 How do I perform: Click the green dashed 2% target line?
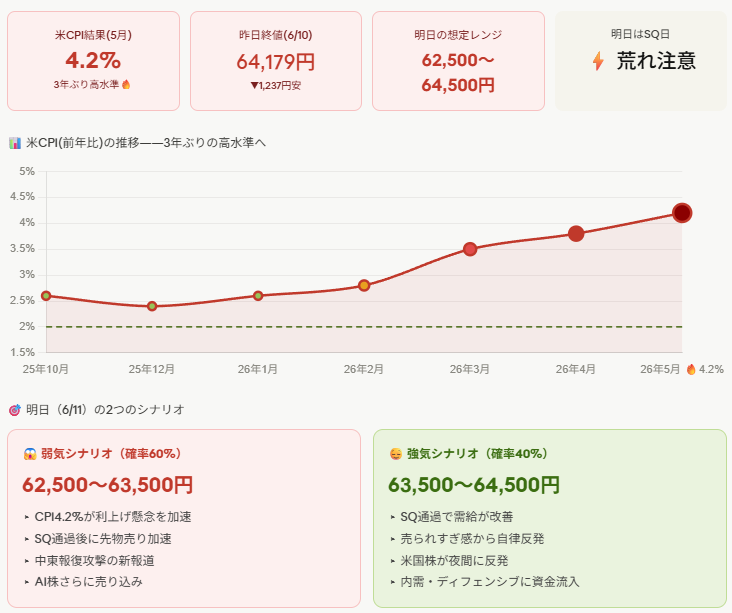click(x=364, y=327)
